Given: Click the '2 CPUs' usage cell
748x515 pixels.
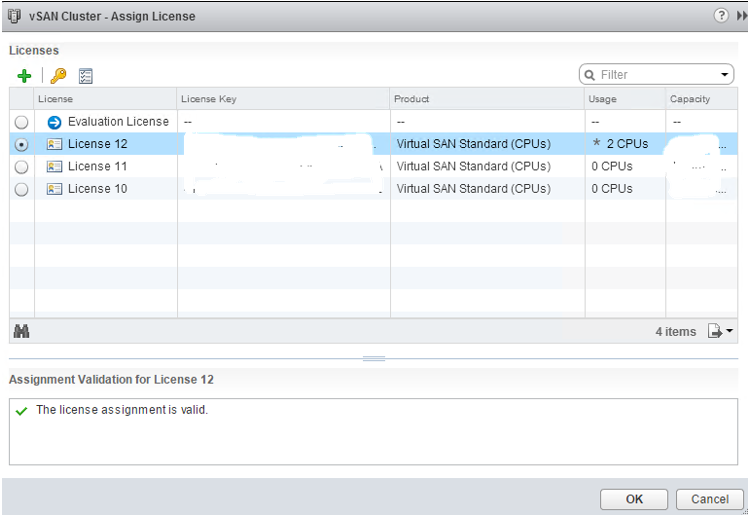Looking at the screenshot, I should pos(627,144).
